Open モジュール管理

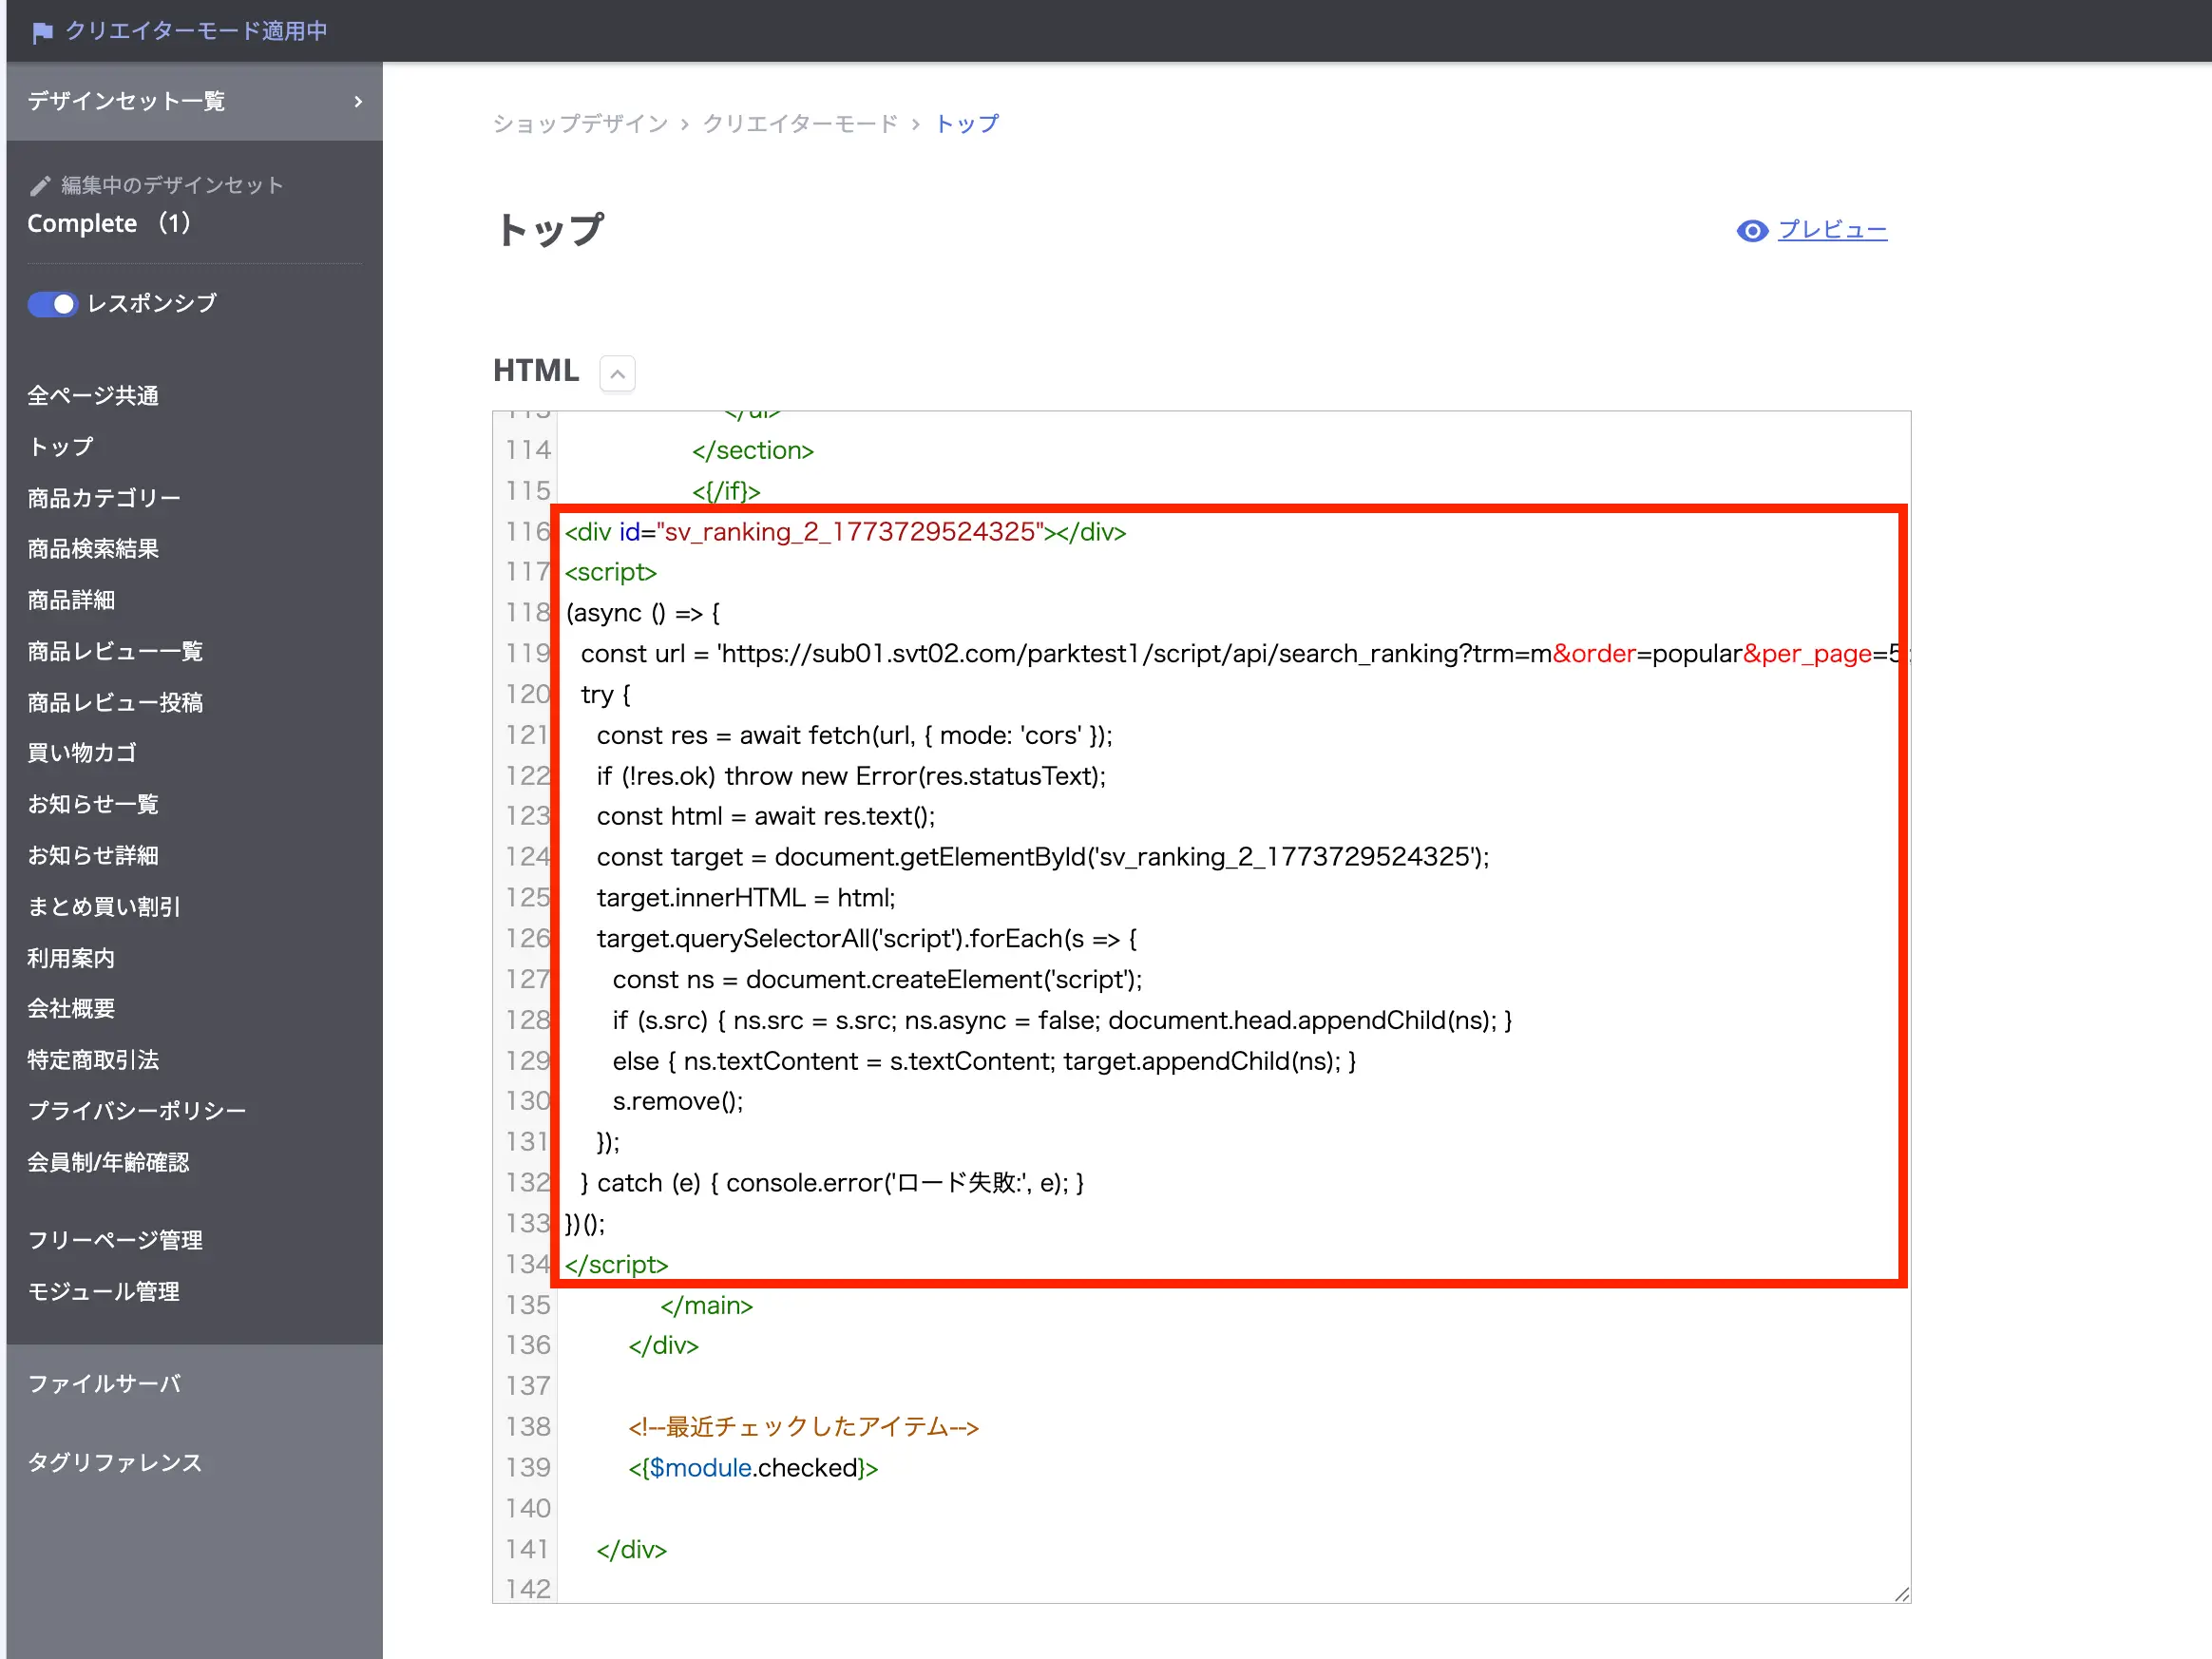click(x=104, y=1292)
